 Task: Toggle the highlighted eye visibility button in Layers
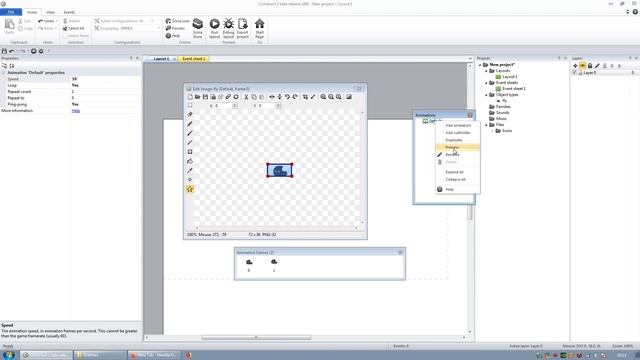(582, 66)
